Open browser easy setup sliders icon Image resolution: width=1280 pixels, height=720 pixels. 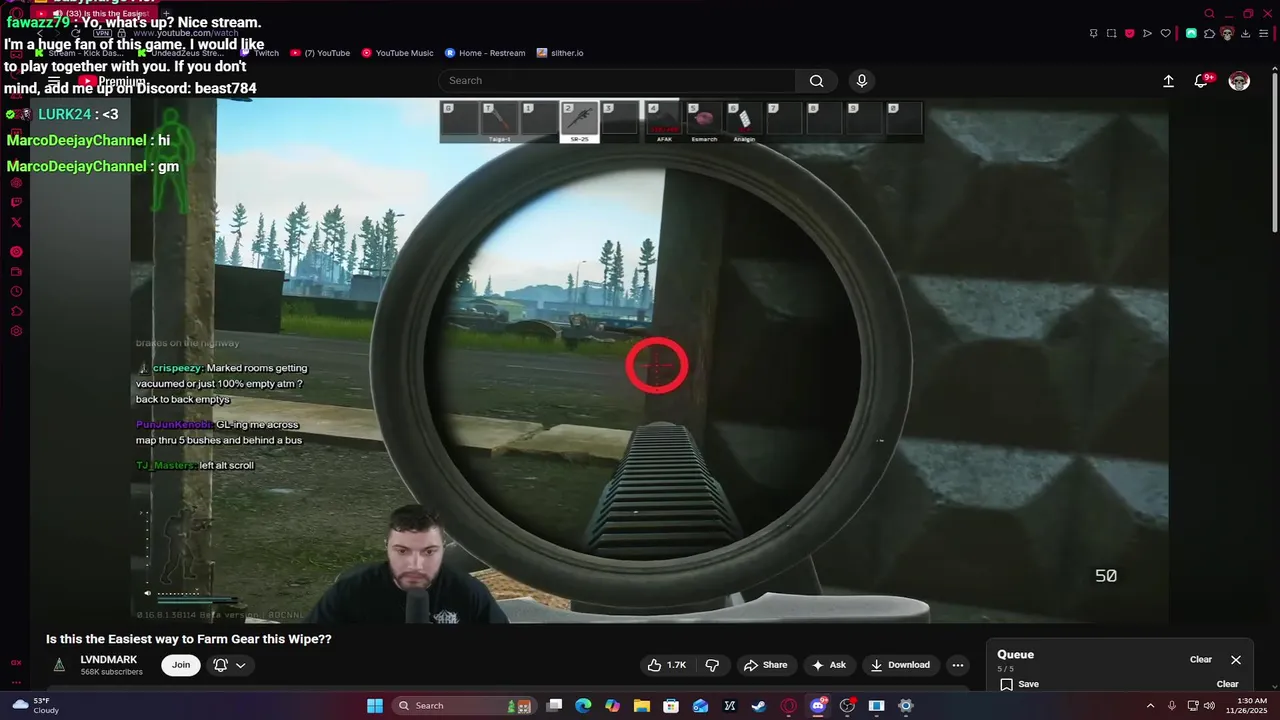click(1263, 33)
